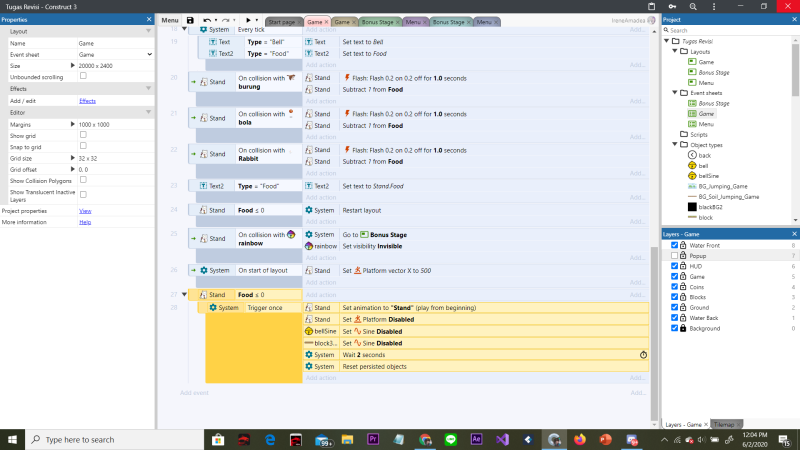
Task: Click the View link for Project properties
Action: tap(85, 211)
